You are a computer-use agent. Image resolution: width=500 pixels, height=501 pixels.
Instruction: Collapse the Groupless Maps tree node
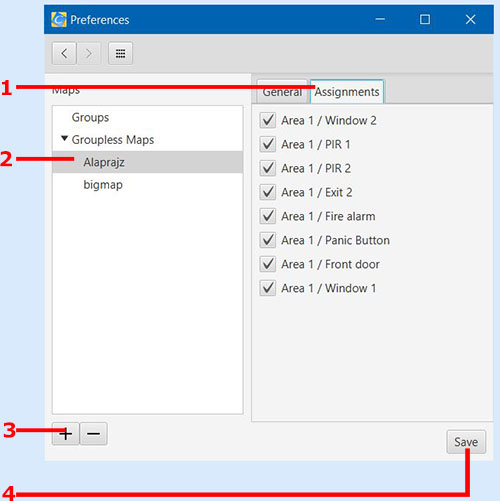65,138
